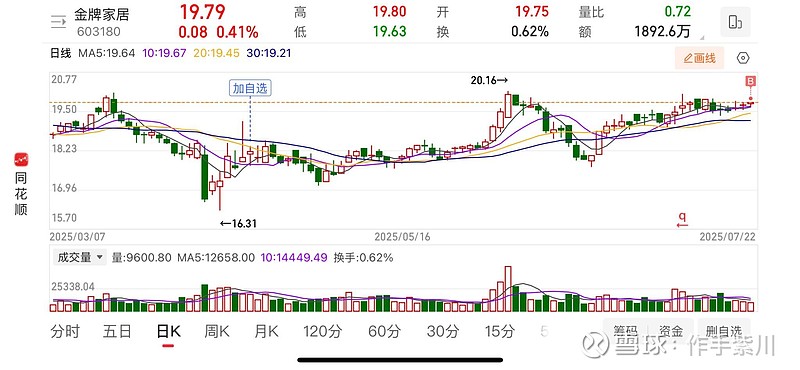Click the 同花顺 logo icon

(21, 159)
